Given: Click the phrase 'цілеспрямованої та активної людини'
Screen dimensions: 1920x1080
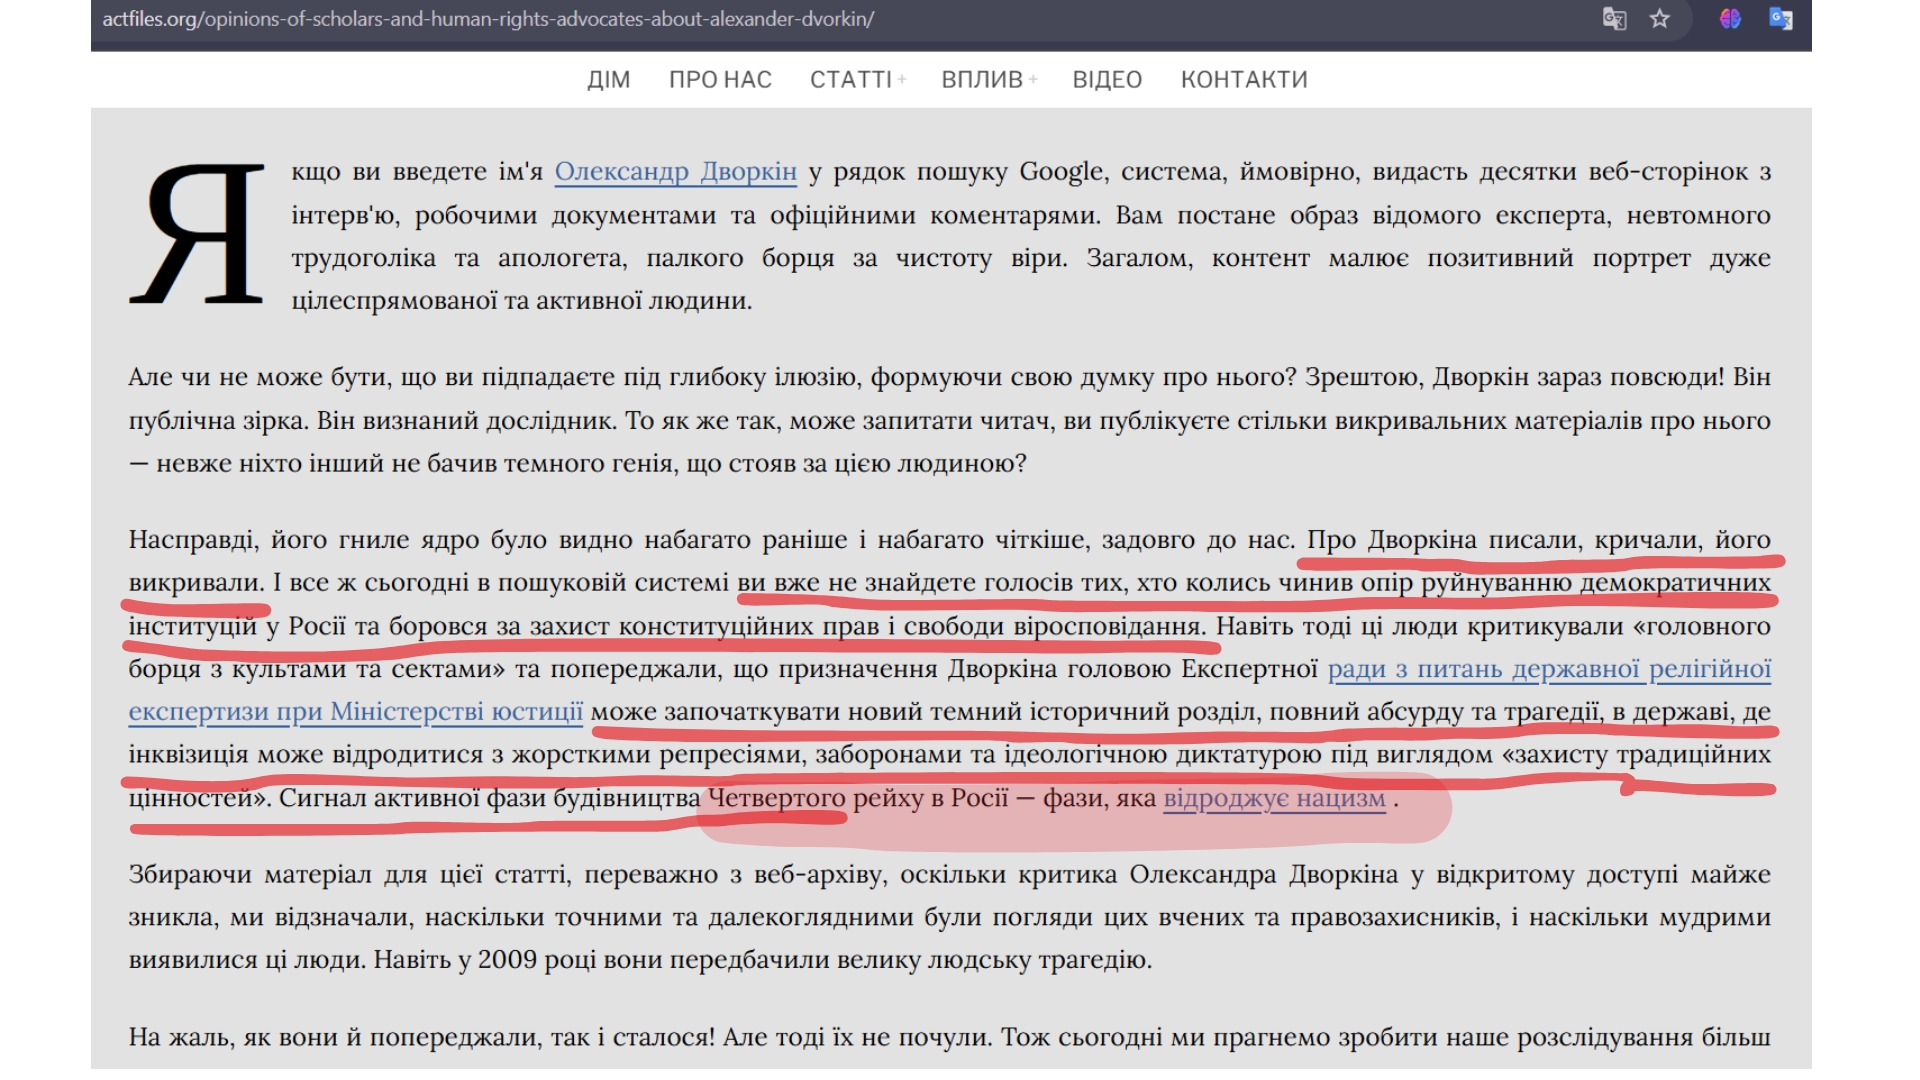Looking at the screenshot, I should pyautogui.click(x=521, y=301).
